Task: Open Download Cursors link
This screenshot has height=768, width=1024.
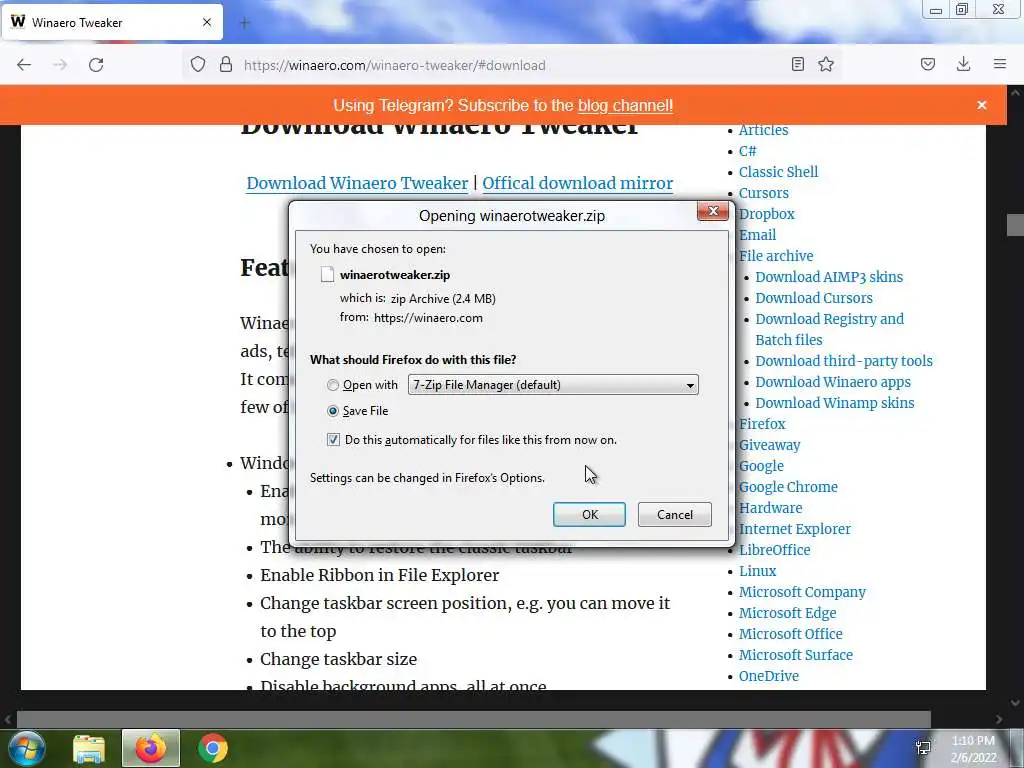Action: coord(814,298)
